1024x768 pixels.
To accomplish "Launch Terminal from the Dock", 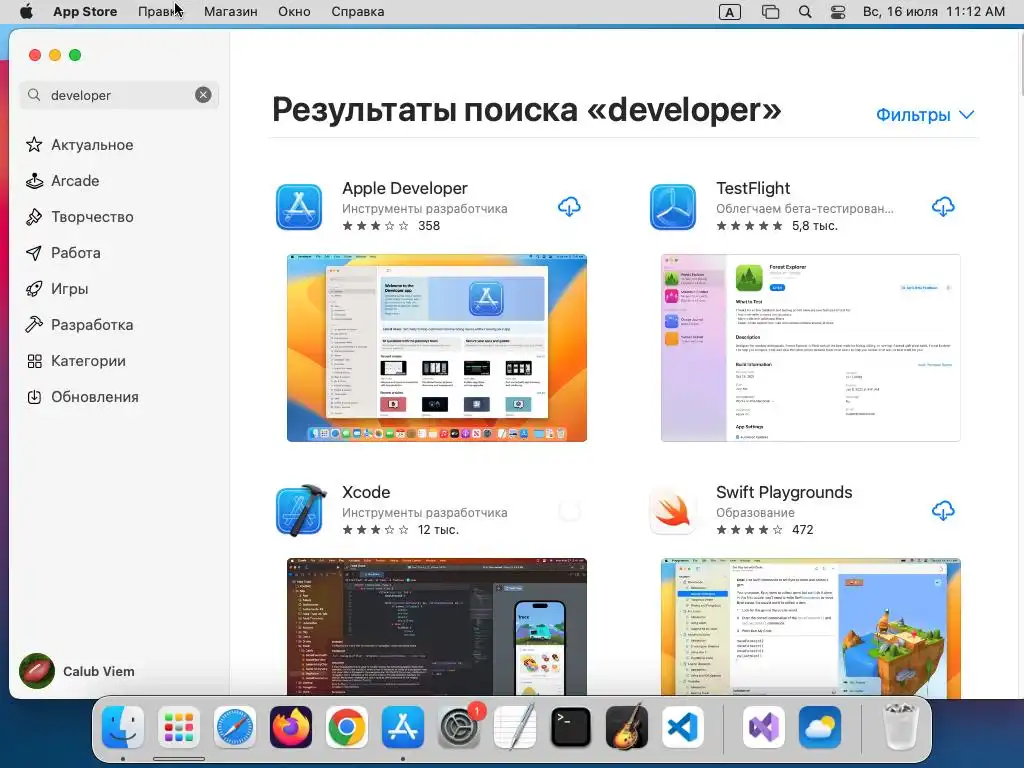I will tap(571, 727).
